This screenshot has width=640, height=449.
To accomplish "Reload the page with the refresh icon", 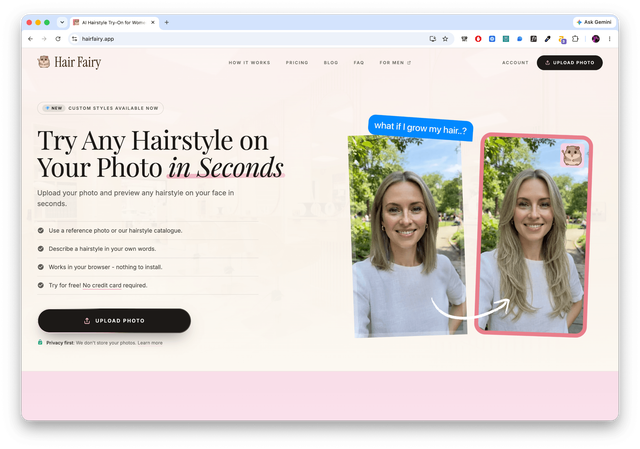I will [58, 39].
